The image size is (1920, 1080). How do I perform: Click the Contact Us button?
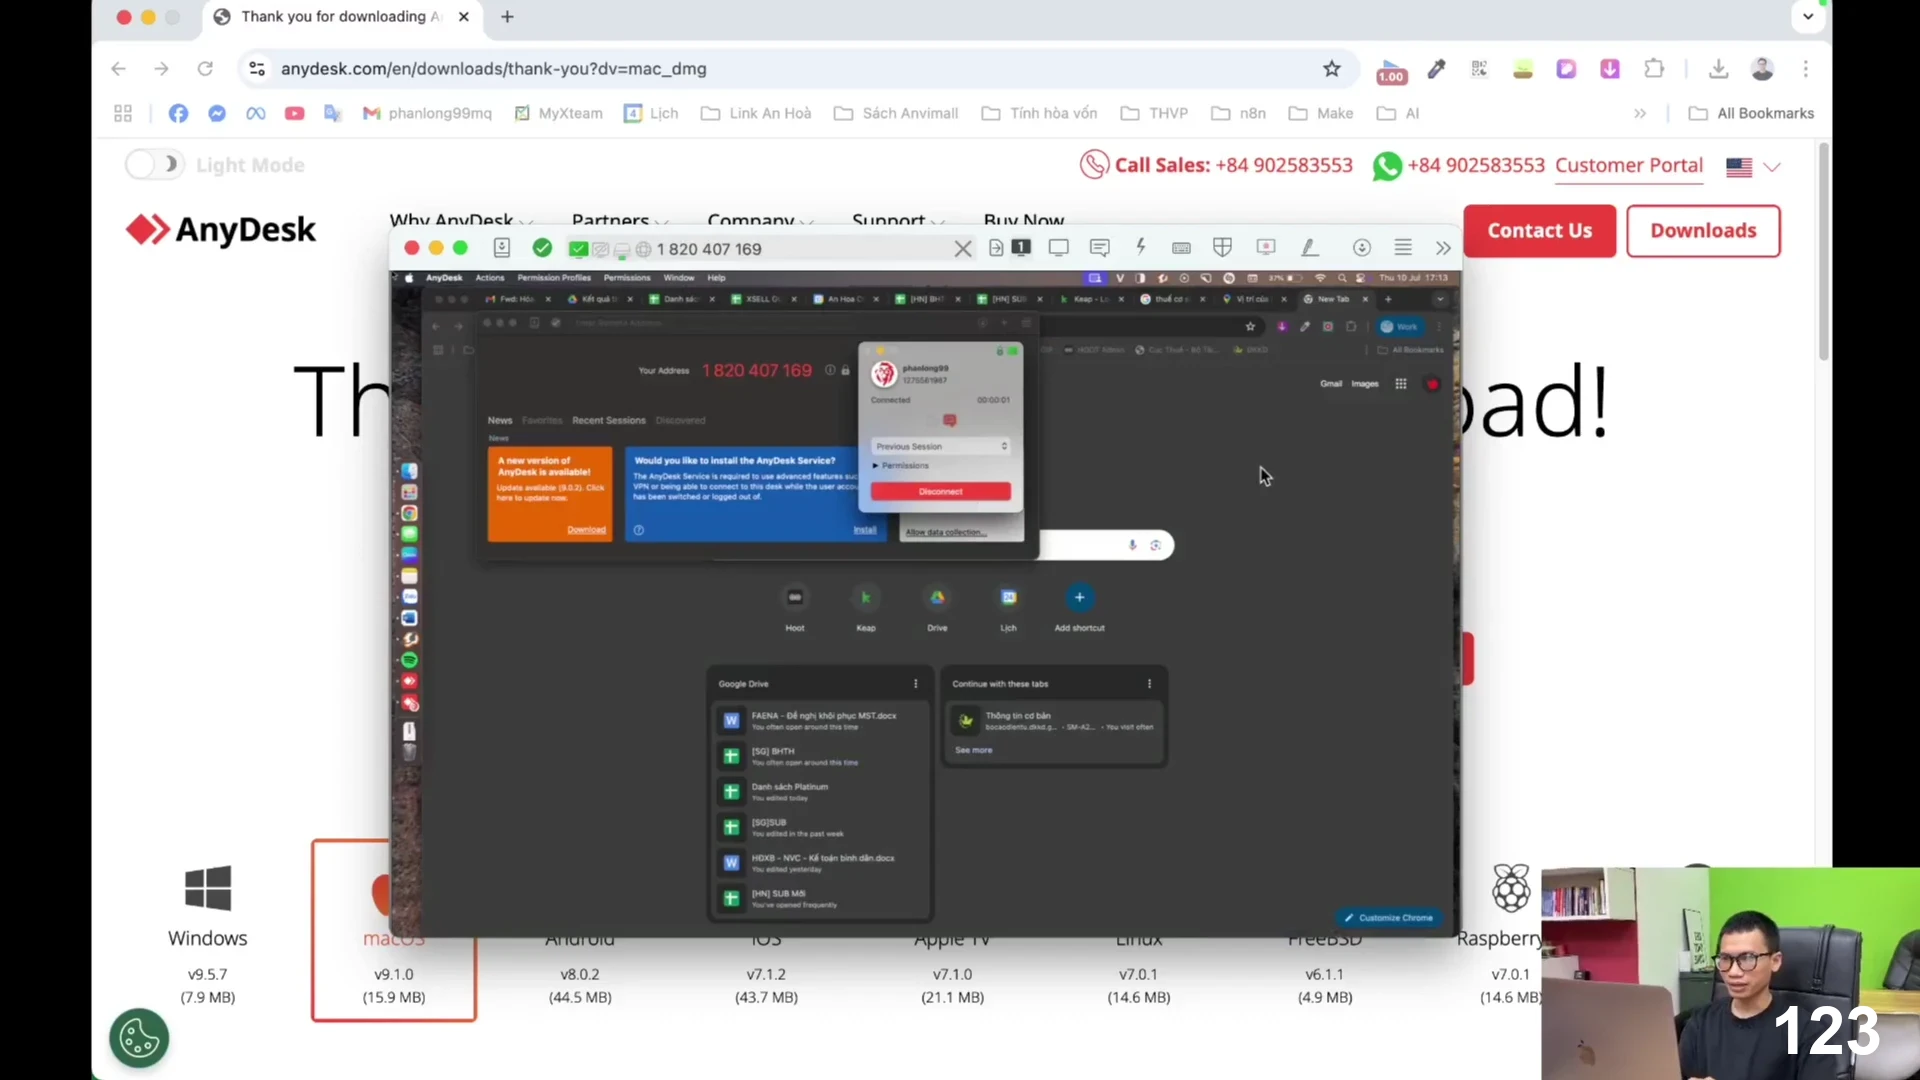click(x=1539, y=231)
